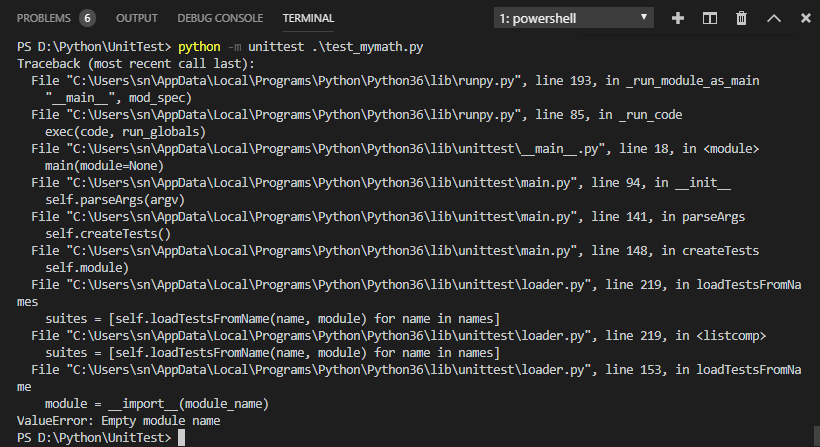The image size is (820, 447).
Task: Click 'exec(code, run_globals)' line
Action: click(126, 132)
